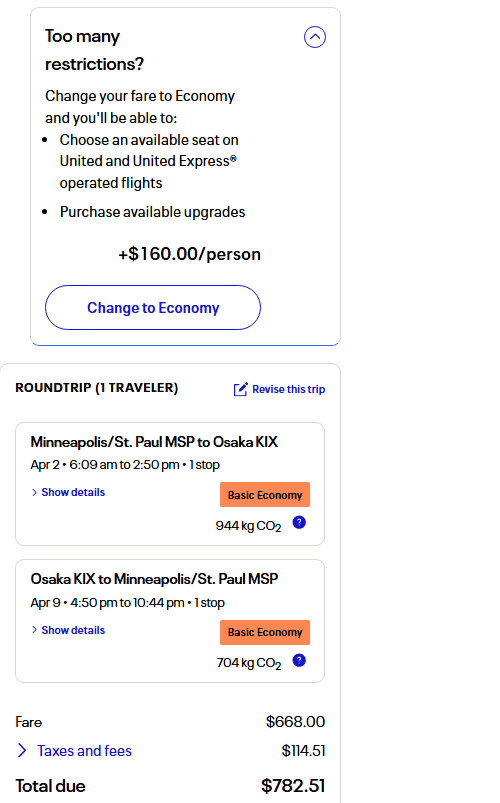Click the help icon beside 944 kg CO2
The width and height of the screenshot is (500, 803).
[x=299, y=522]
